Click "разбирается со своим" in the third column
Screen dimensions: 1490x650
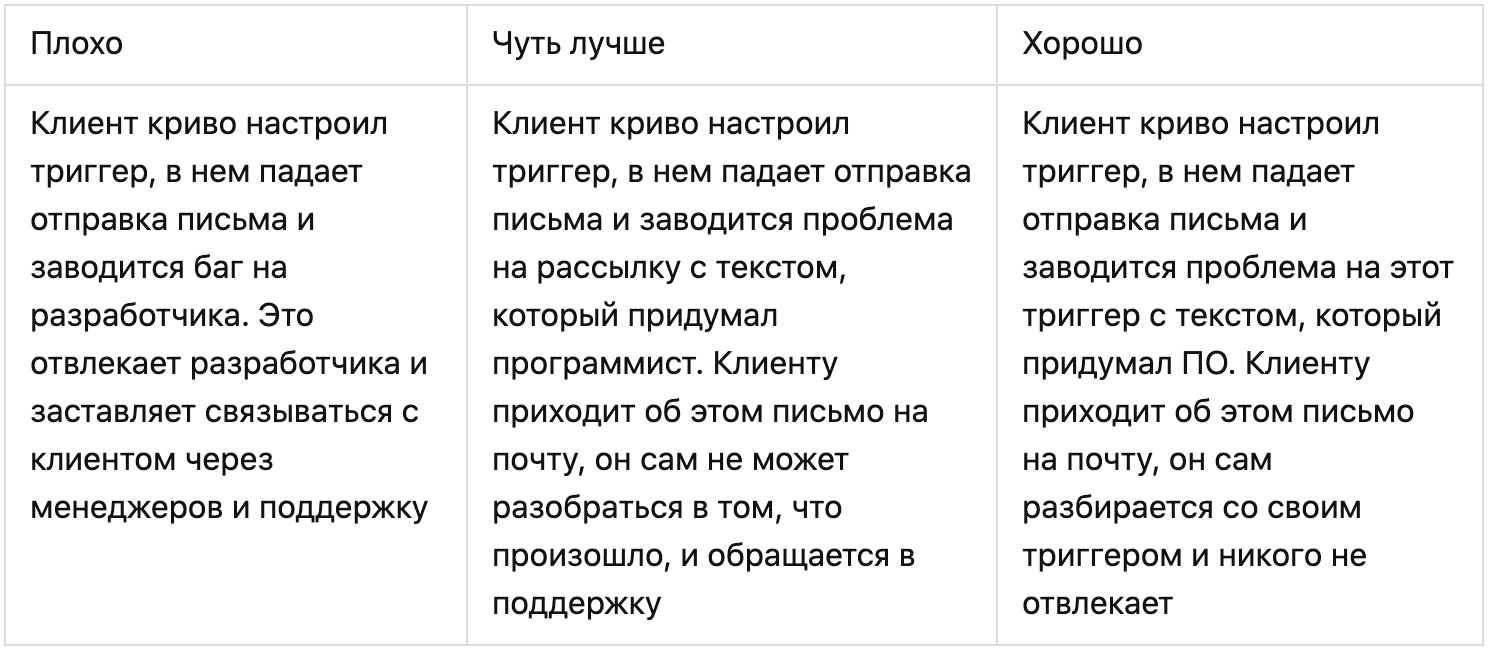(x=1192, y=508)
